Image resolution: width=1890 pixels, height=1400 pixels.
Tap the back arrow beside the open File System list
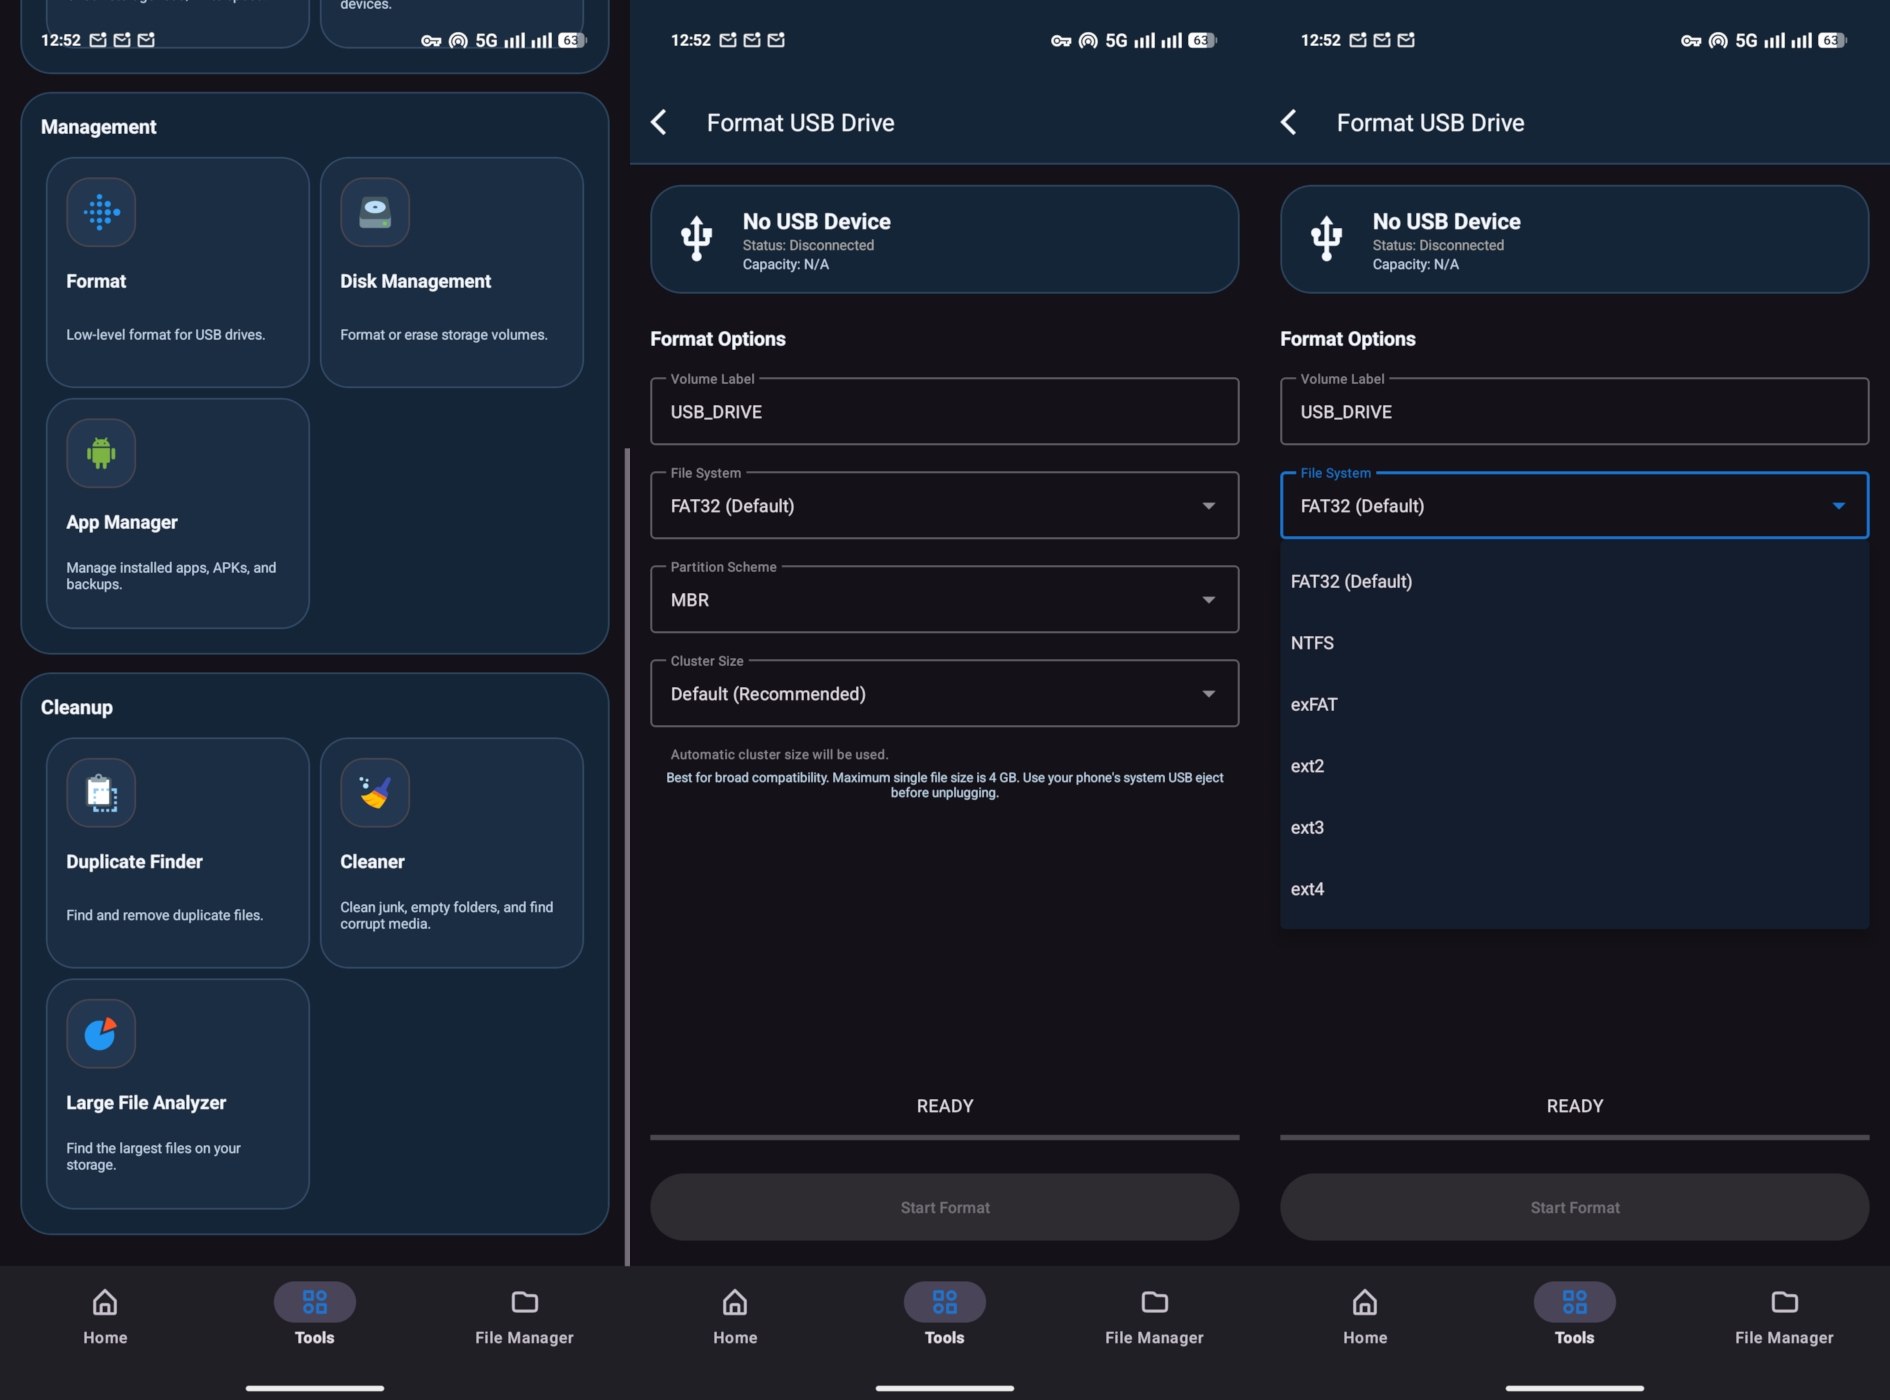pos(1289,123)
